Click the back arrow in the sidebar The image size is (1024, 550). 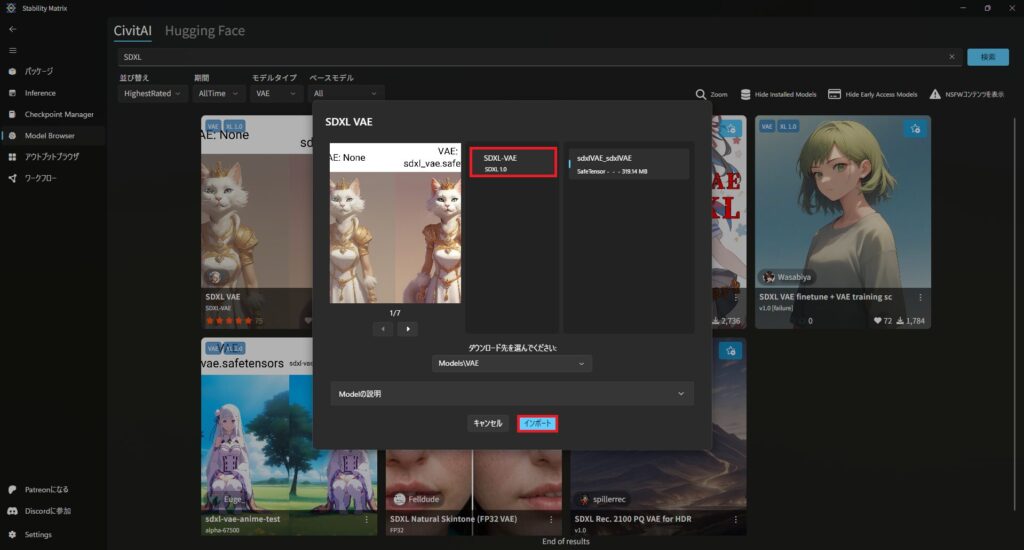click(12, 29)
